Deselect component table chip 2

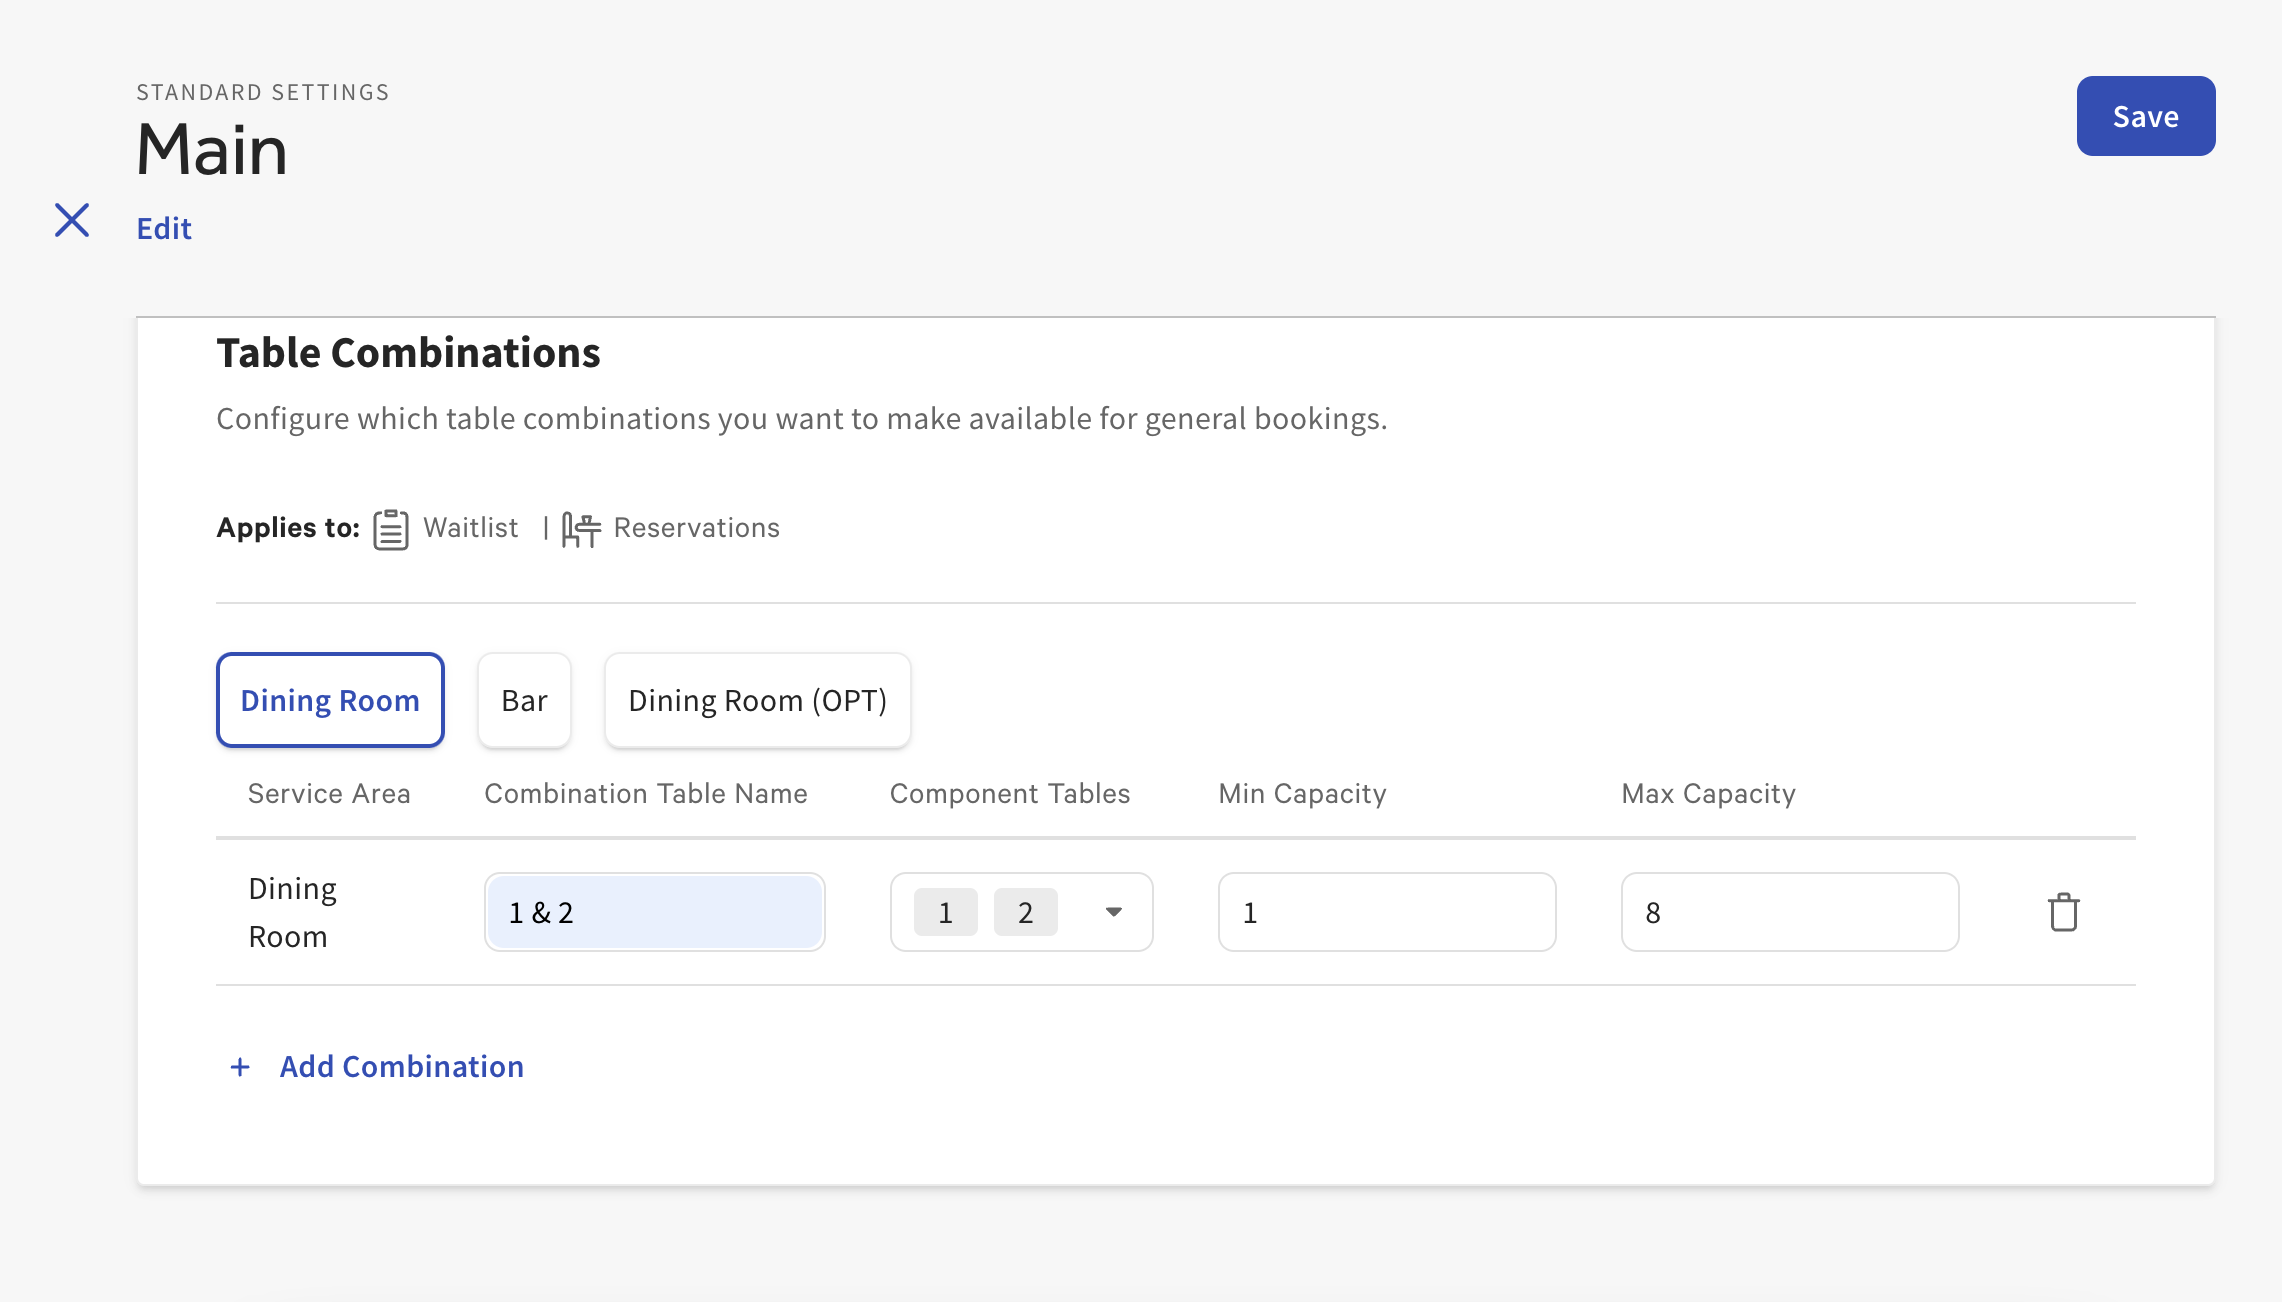tap(1025, 911)
